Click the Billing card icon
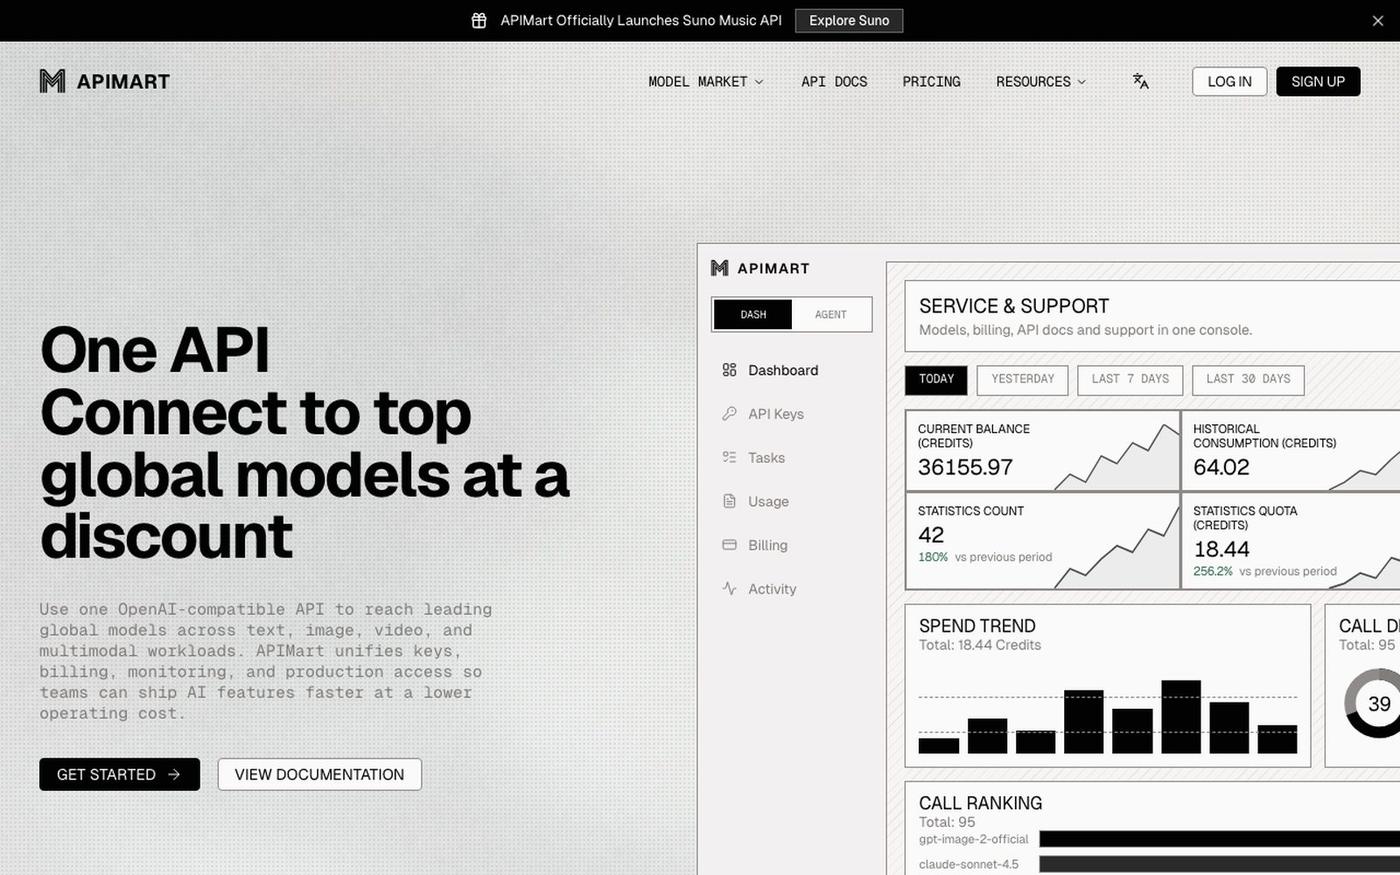This screenshot has height=875, width=1400. [729, 545]
